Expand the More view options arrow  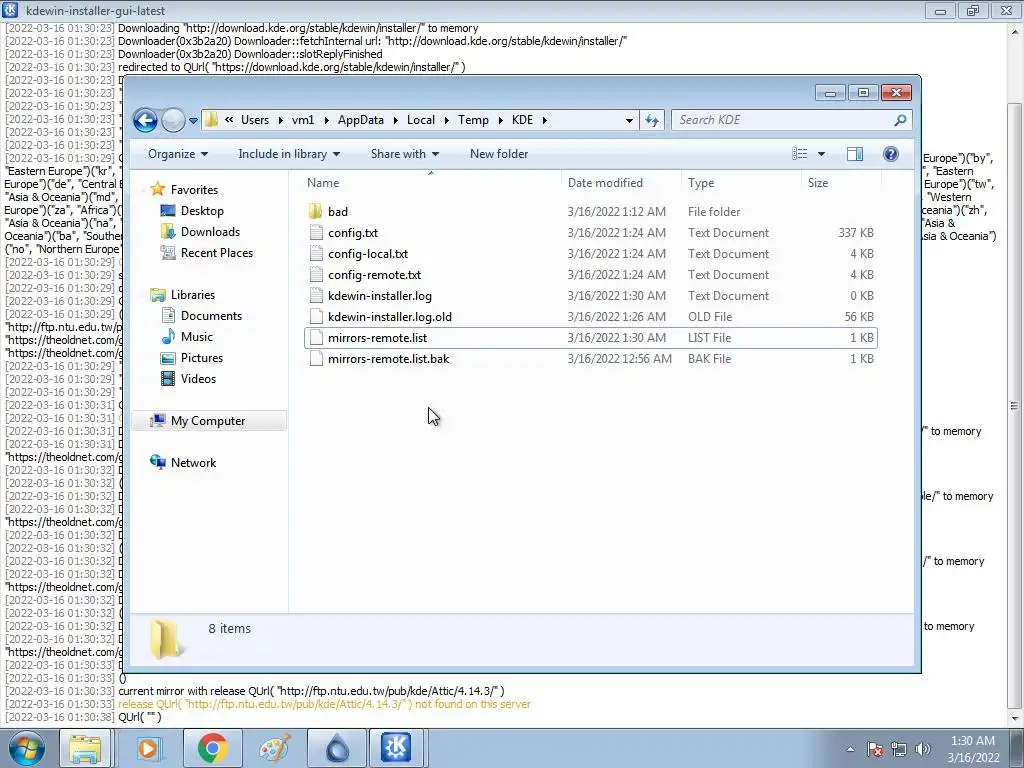click(x=822, y=154)
